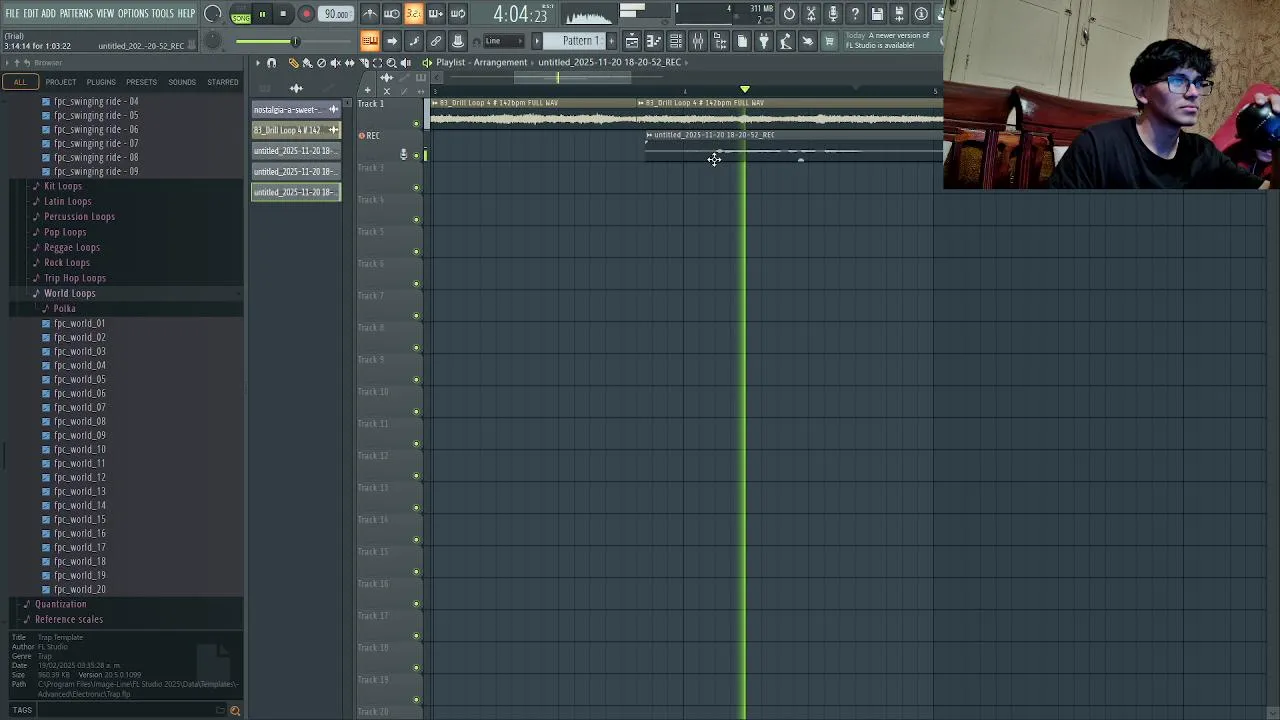
Task: Expand the Kit Loops folder
Action: click(63, 186)
